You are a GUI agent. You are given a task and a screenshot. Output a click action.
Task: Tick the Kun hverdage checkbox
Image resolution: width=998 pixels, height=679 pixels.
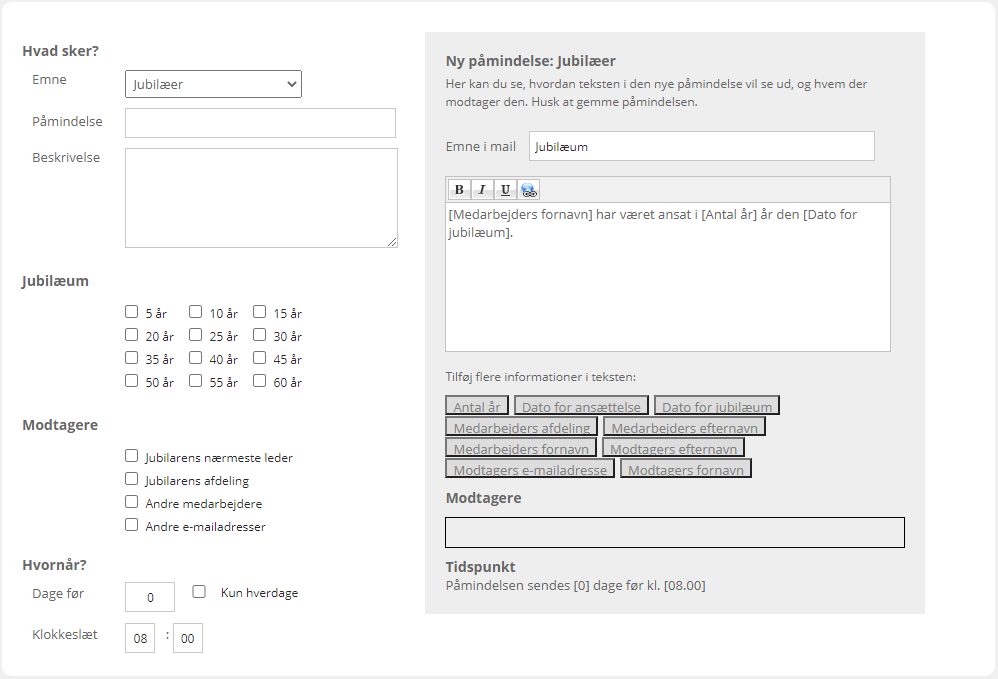pos(199,592)
